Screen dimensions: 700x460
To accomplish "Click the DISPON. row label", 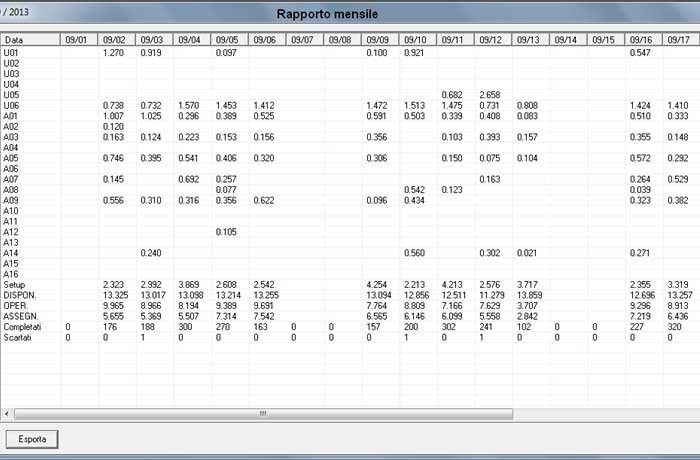I will 20,295.
